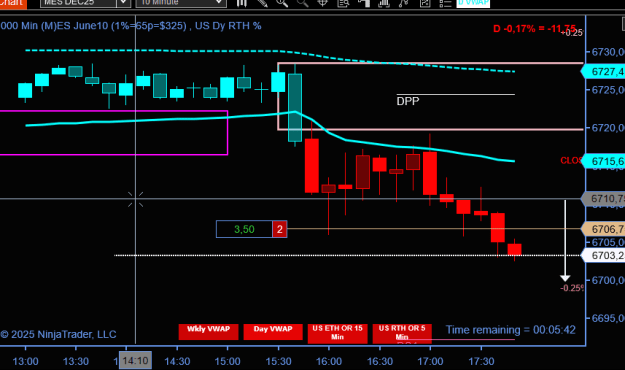Click the 16:00 time axis label

(329, 362)
